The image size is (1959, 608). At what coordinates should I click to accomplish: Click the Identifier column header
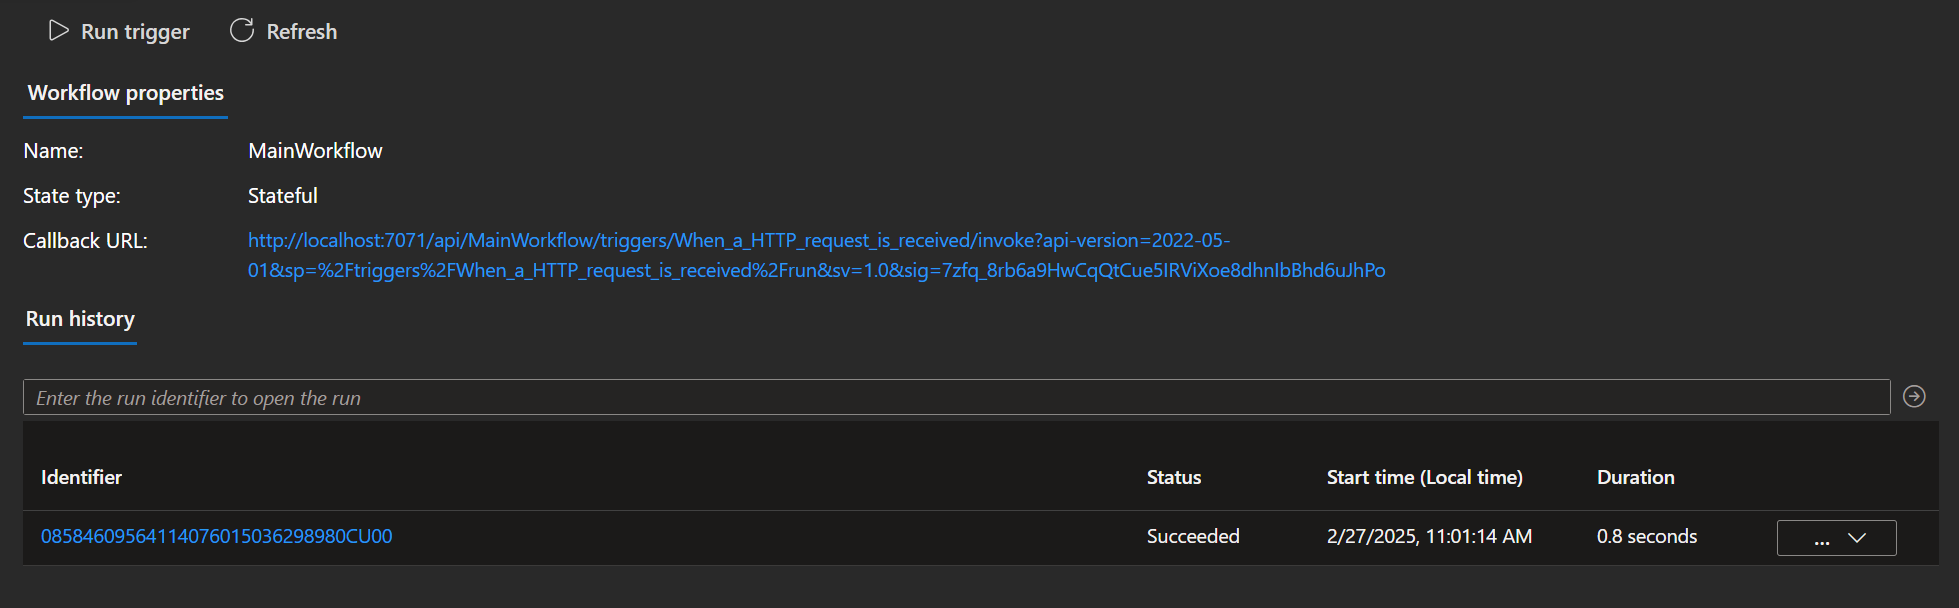click(x=81, y=478)
